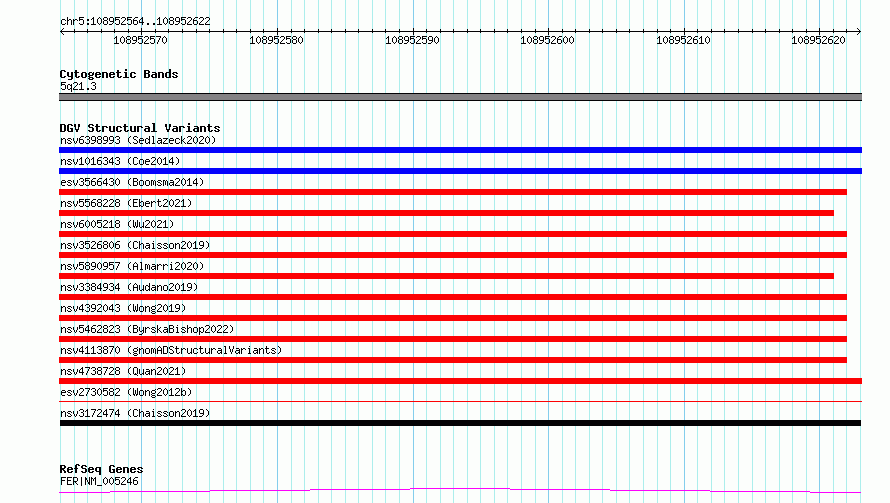Select variant esv2730582 (Wong2012b) label
890x503 pixels.
[x=126, y=392]
